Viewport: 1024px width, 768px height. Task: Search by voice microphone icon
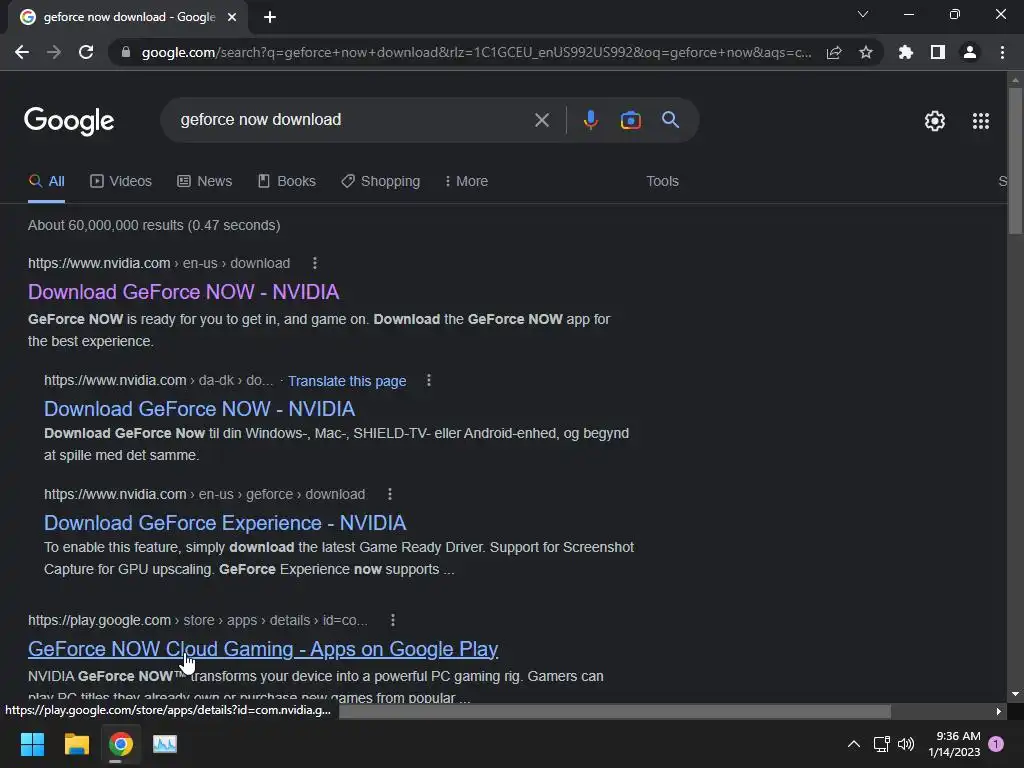(x=590, y=120)
